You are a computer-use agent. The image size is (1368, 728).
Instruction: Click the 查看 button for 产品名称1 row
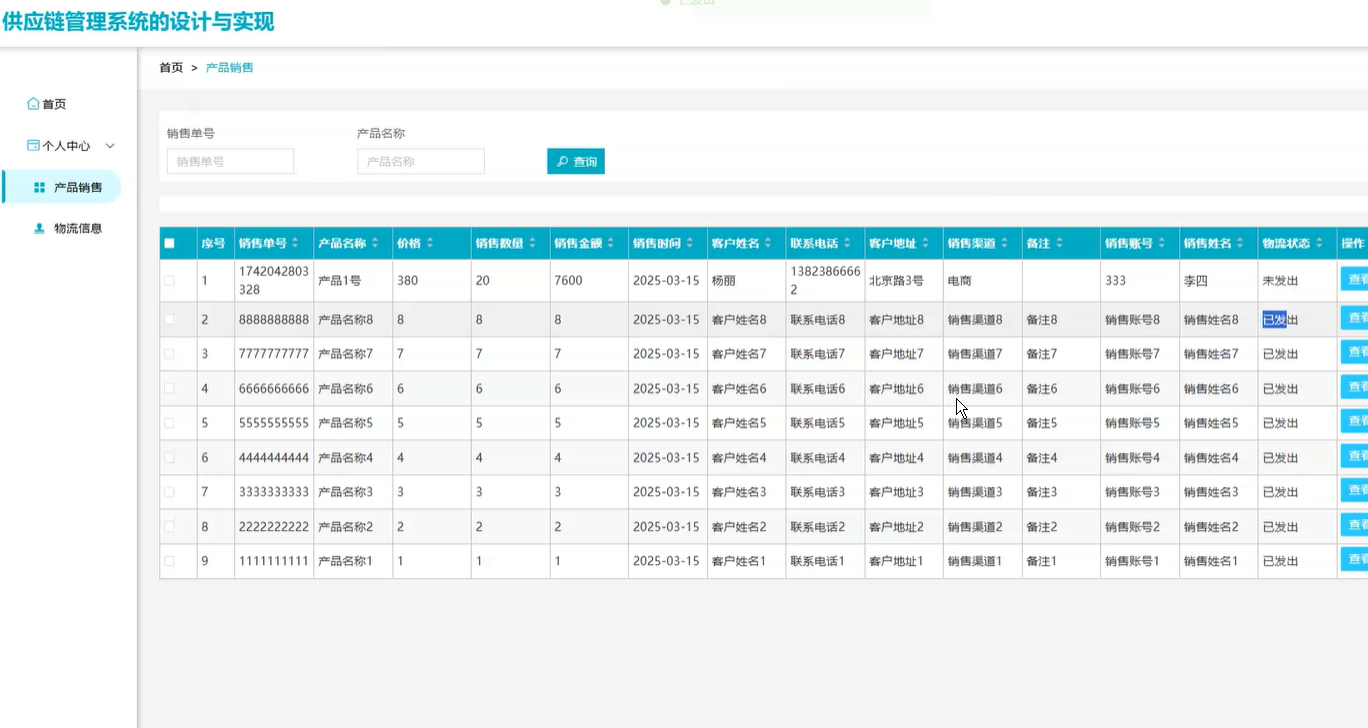1354,559
